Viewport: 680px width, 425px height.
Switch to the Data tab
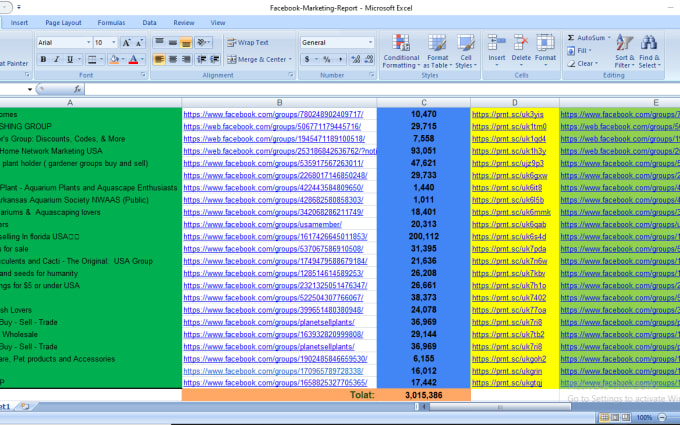click(x=149, y=23)
